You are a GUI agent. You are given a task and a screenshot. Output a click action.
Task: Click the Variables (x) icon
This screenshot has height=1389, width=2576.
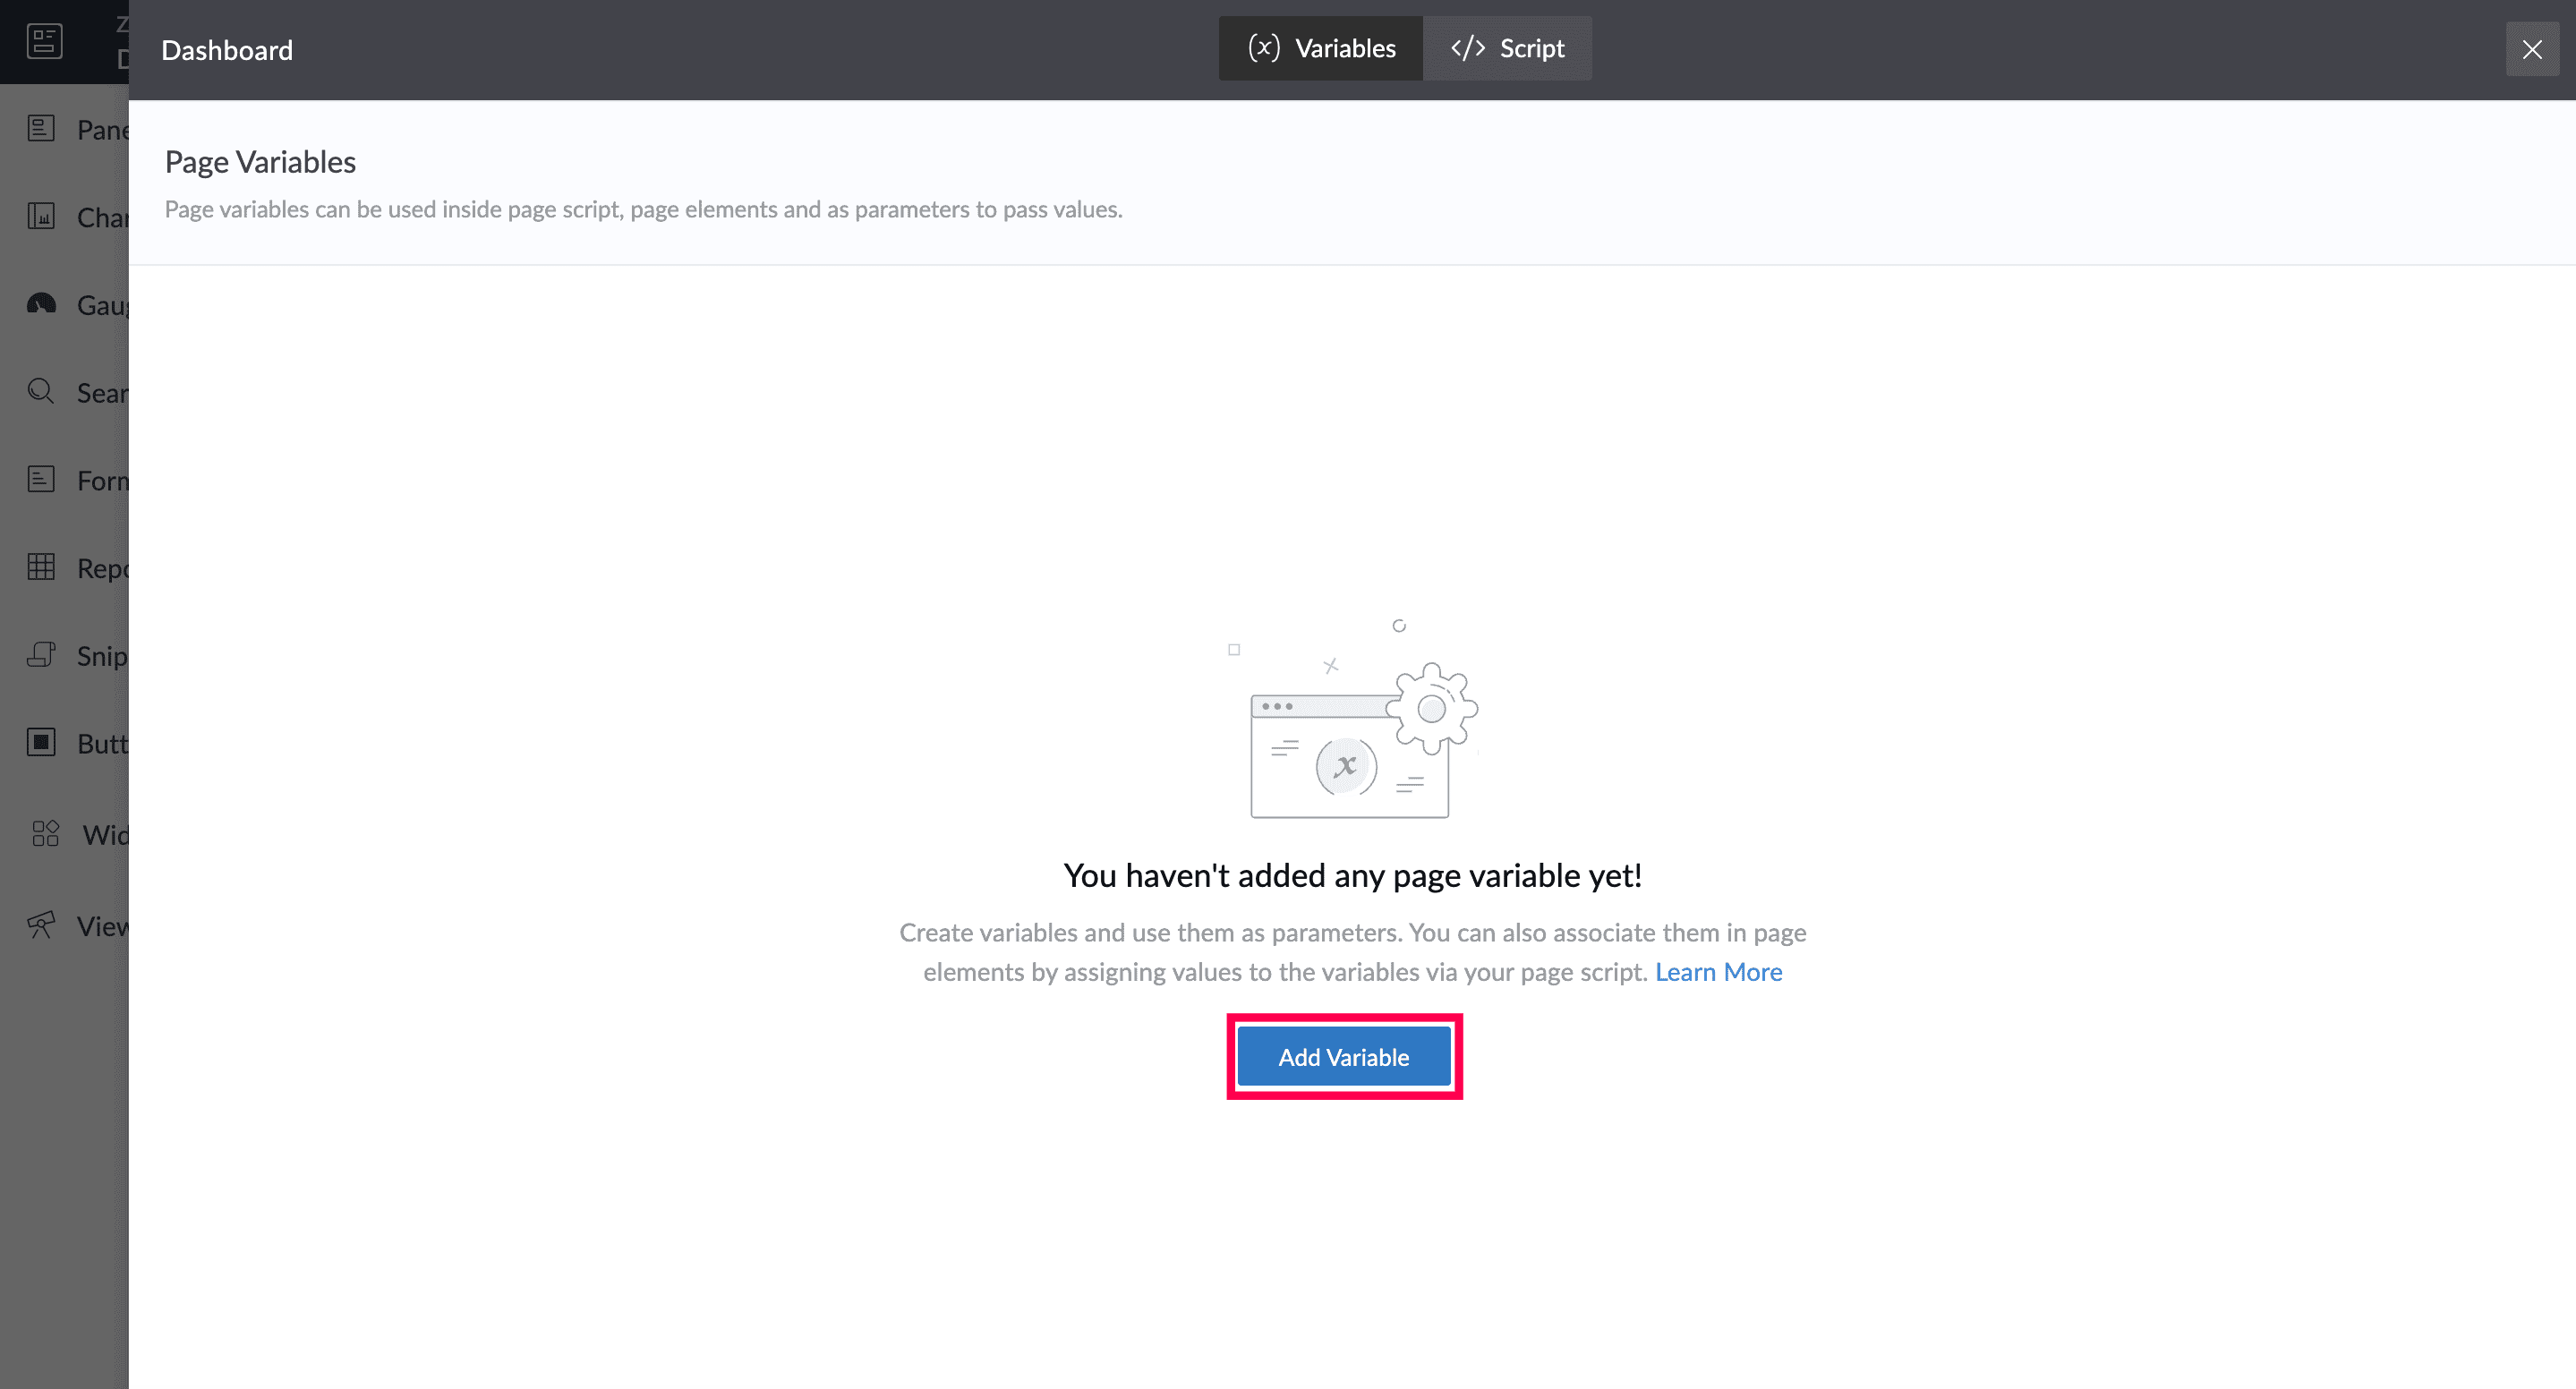[x=1264, y=48]
